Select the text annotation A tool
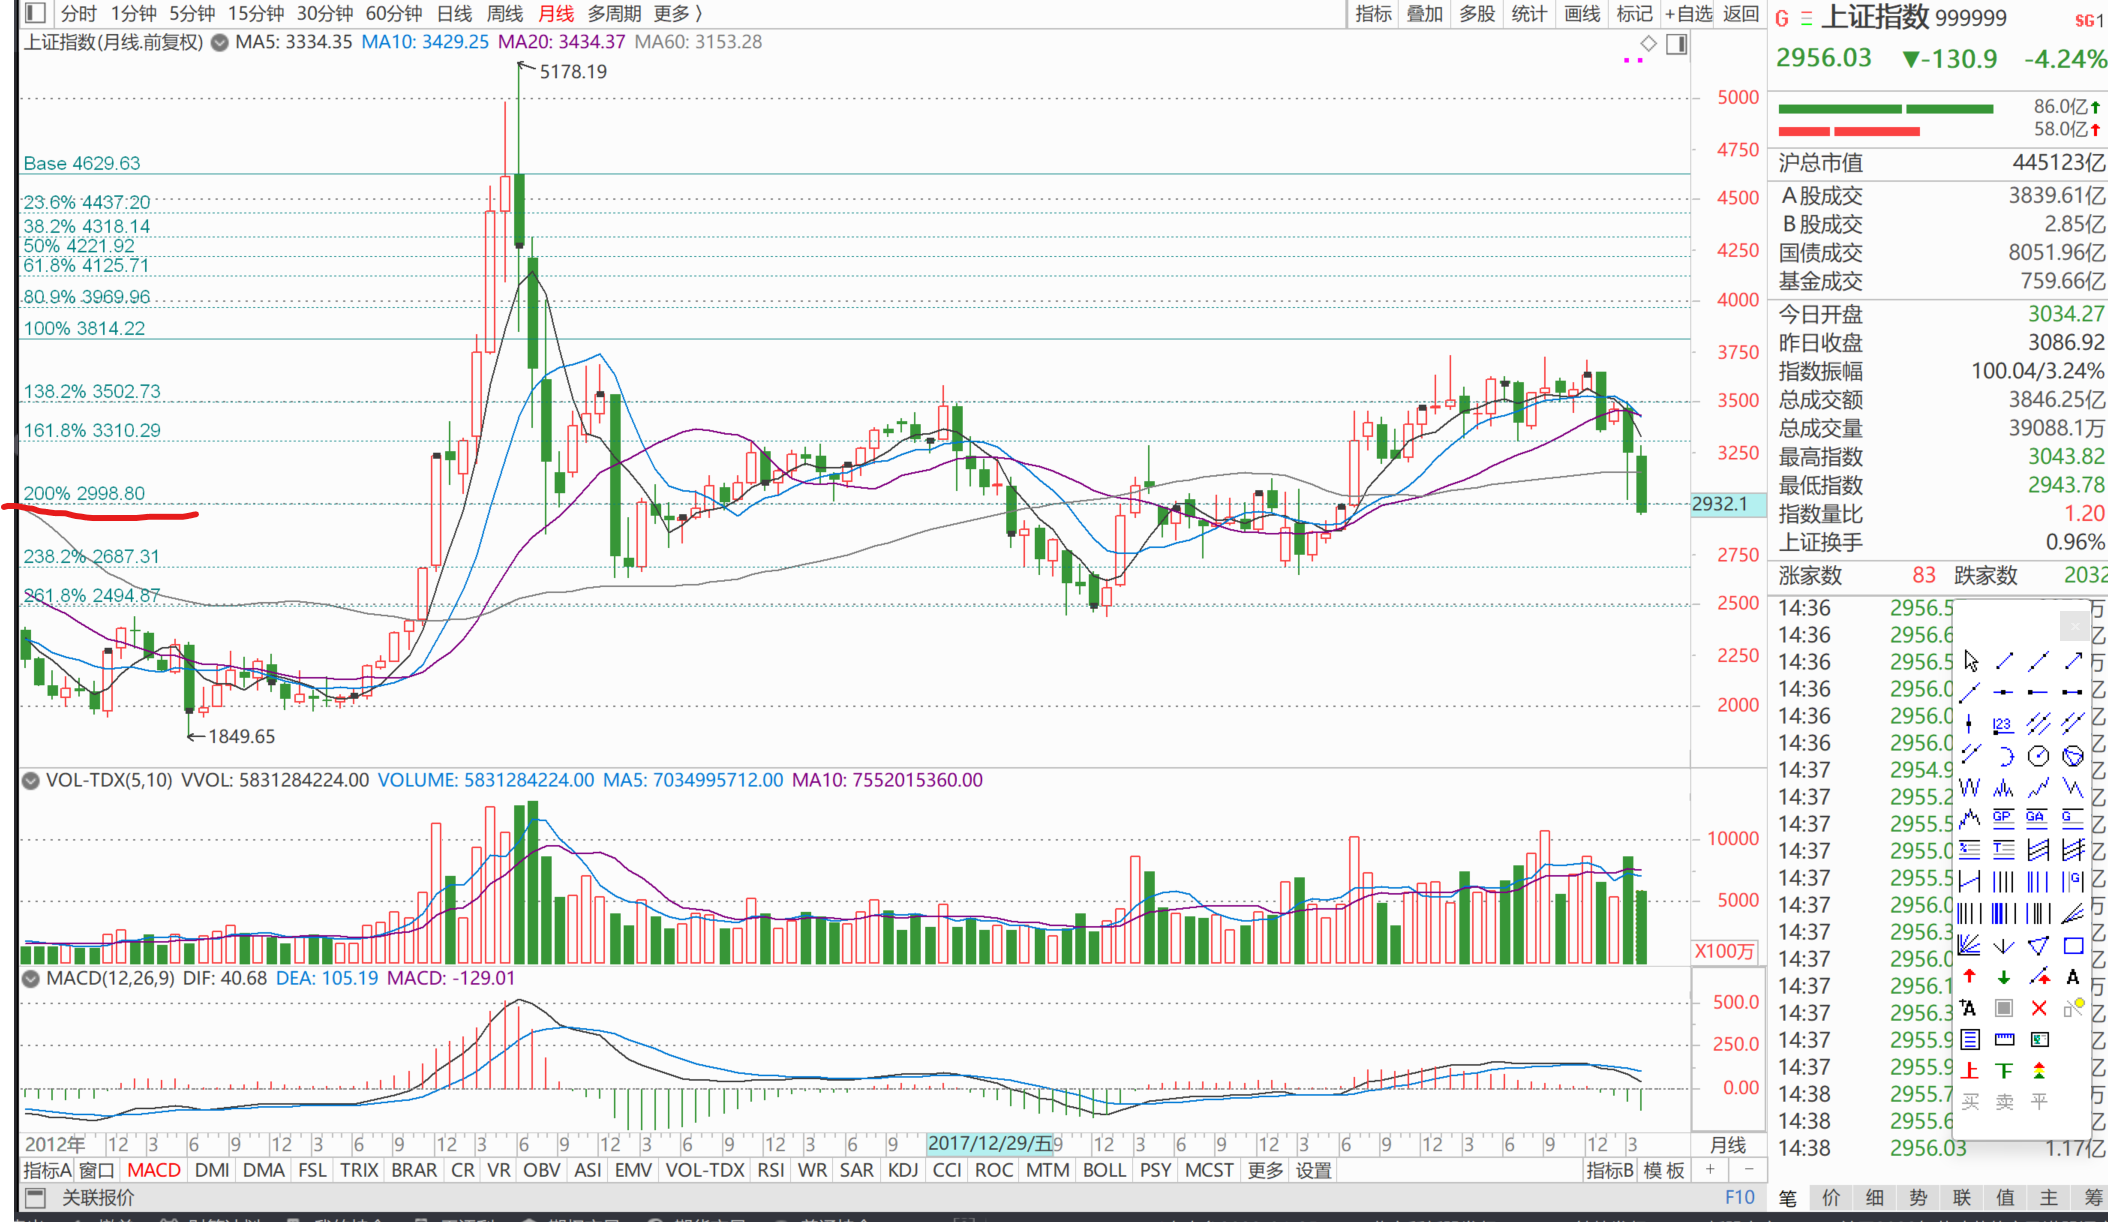2108x1222 pixels. [2073, 977]
